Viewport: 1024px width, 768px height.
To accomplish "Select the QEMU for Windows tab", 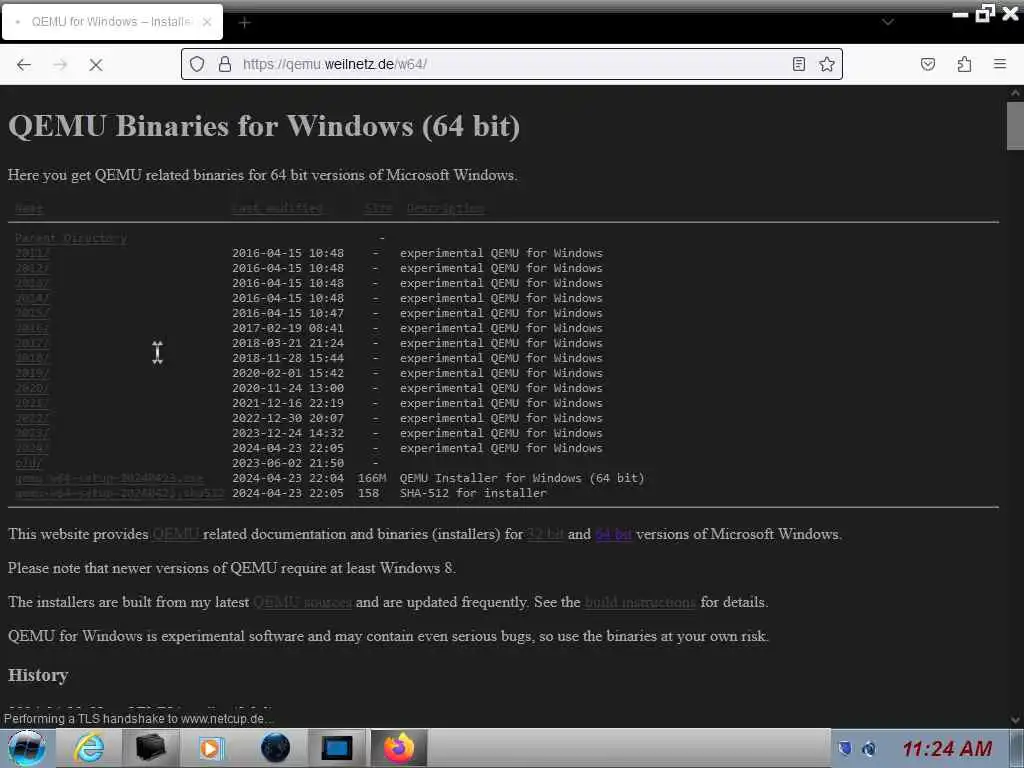I will [112, 22].
